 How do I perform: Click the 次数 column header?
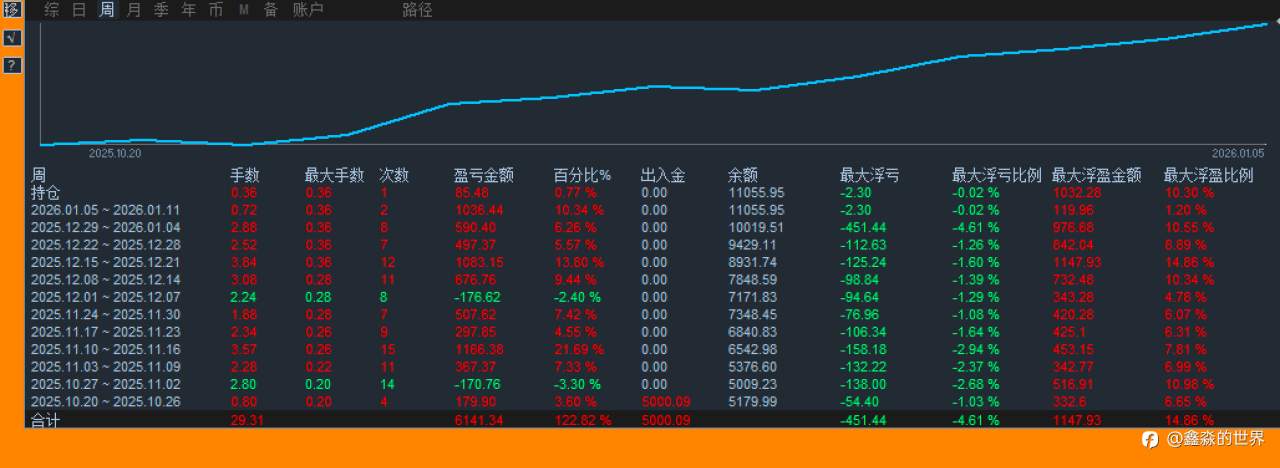394,175
